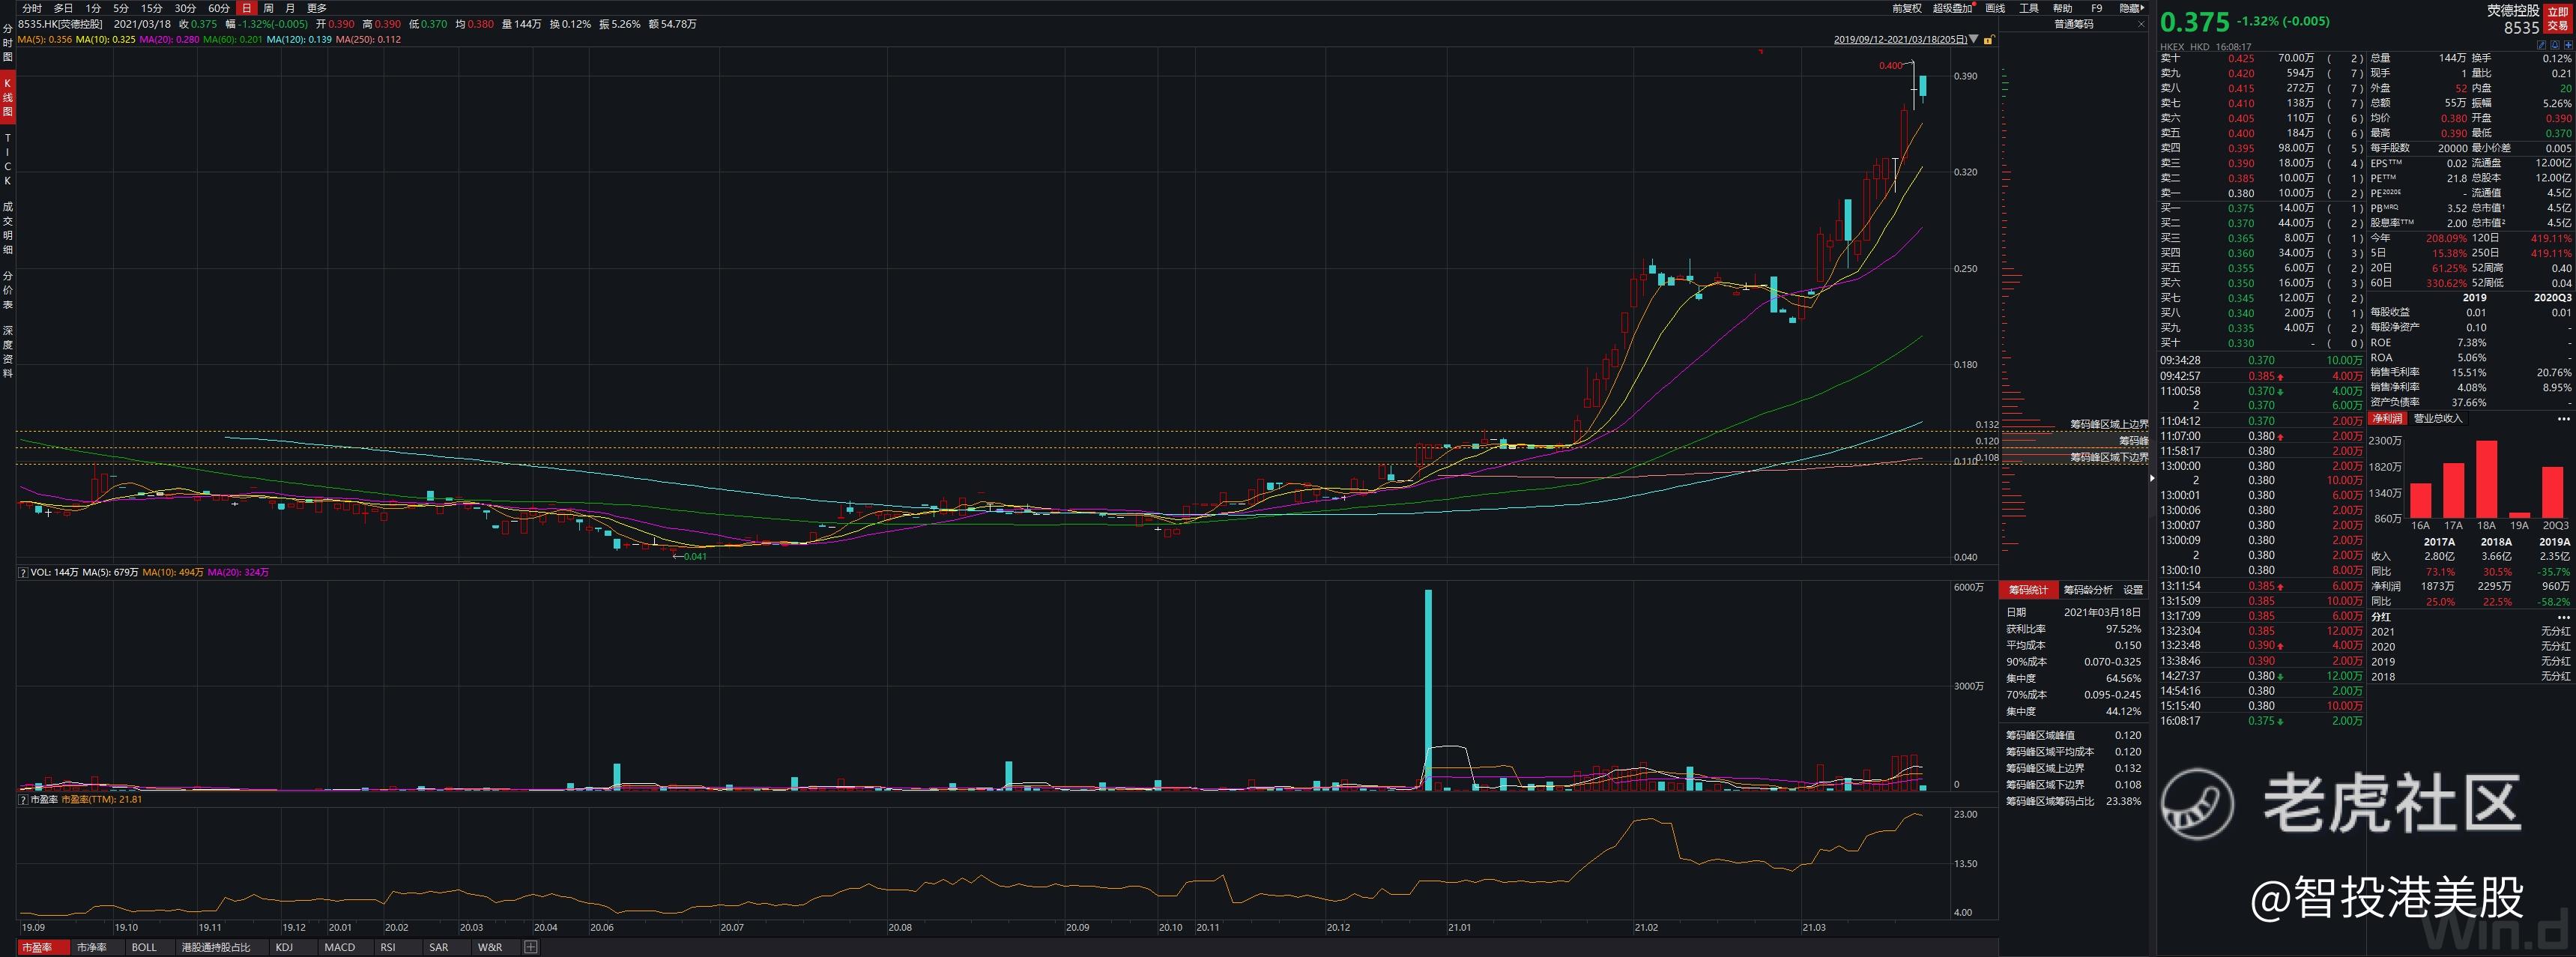2576x957 pixels.
Task: Click the bell alert icon
Action: [2555, 45]
